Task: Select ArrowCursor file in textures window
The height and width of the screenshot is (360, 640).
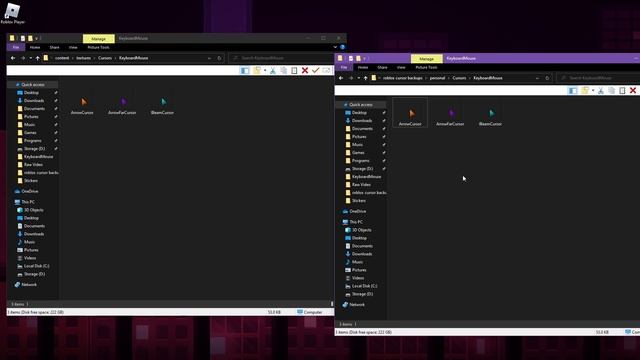Action: pos(82,105)
